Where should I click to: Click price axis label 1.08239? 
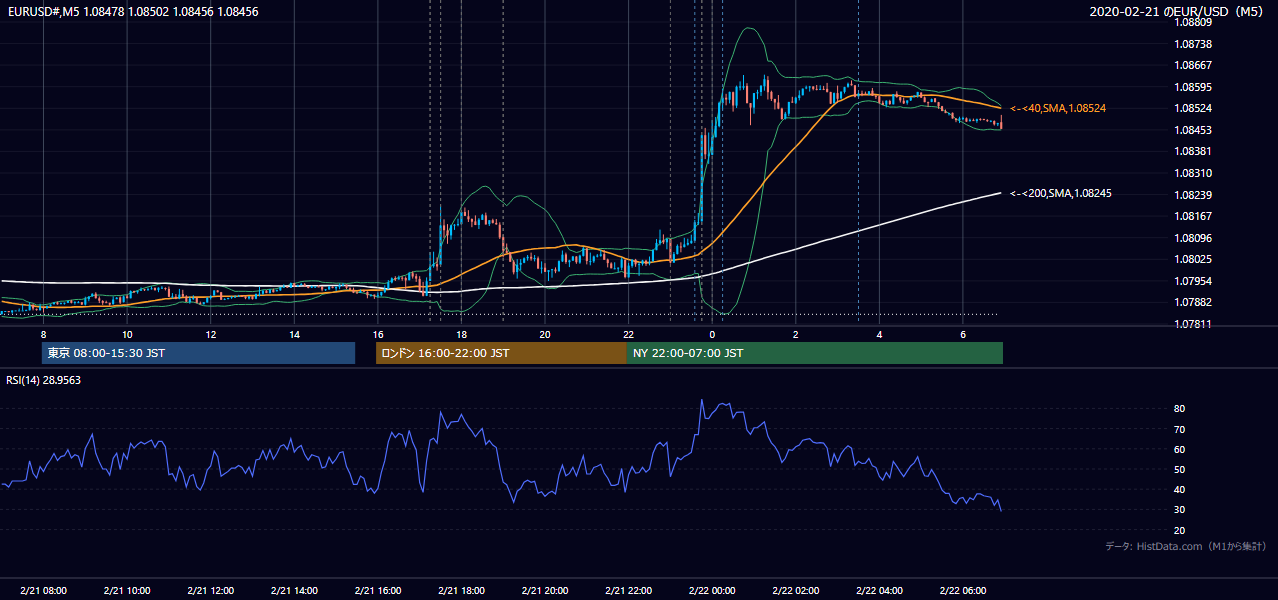(1194, 195)
